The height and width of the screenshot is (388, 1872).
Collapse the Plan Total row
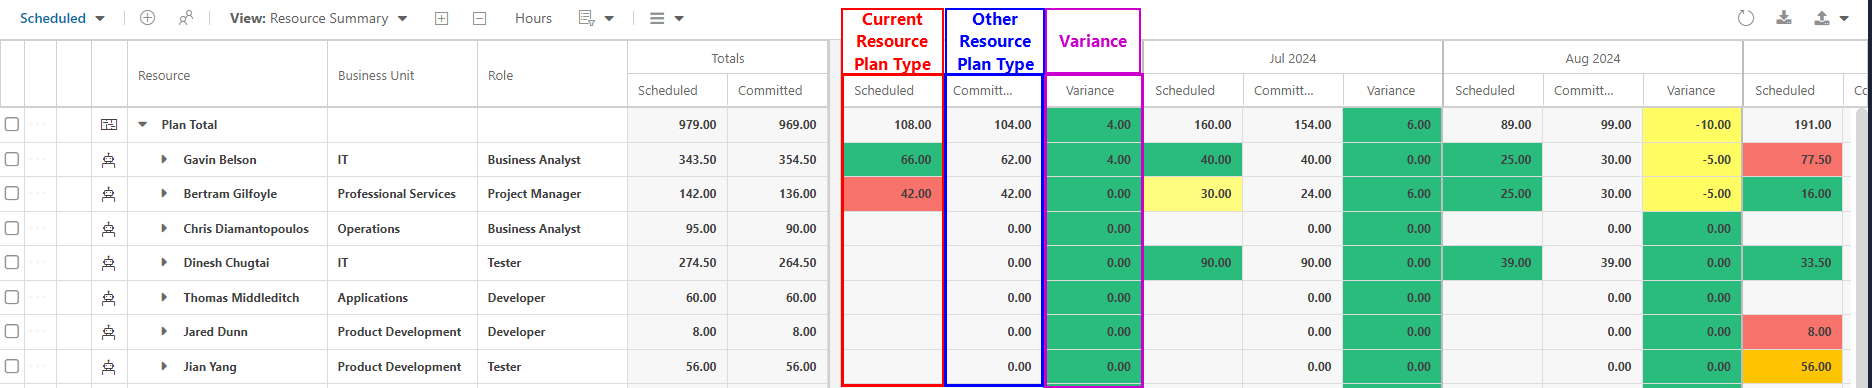(142, 125)
